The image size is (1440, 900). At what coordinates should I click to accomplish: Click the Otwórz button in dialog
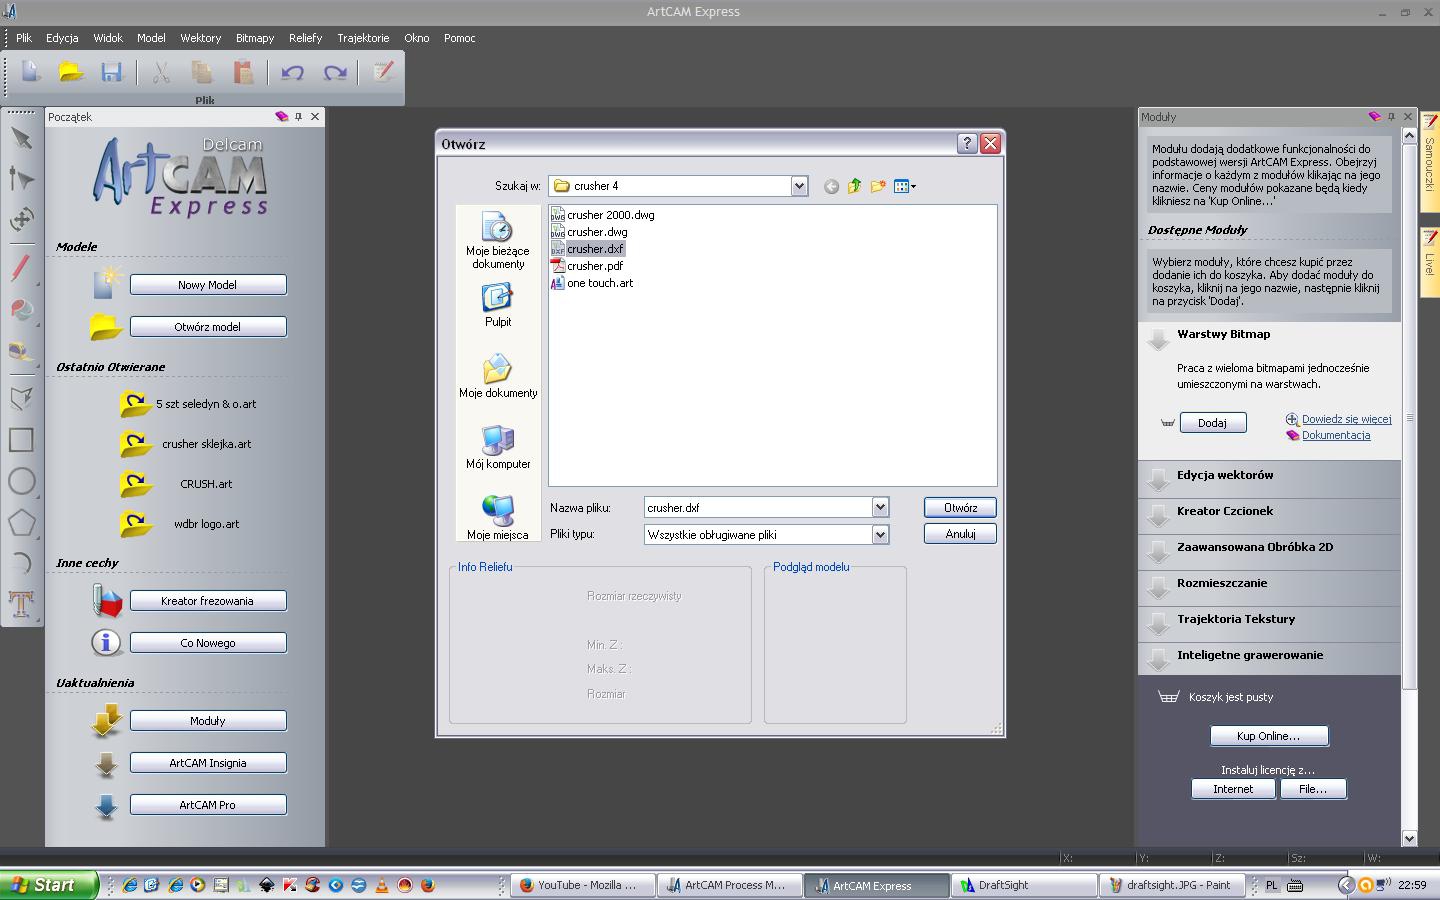960,508
